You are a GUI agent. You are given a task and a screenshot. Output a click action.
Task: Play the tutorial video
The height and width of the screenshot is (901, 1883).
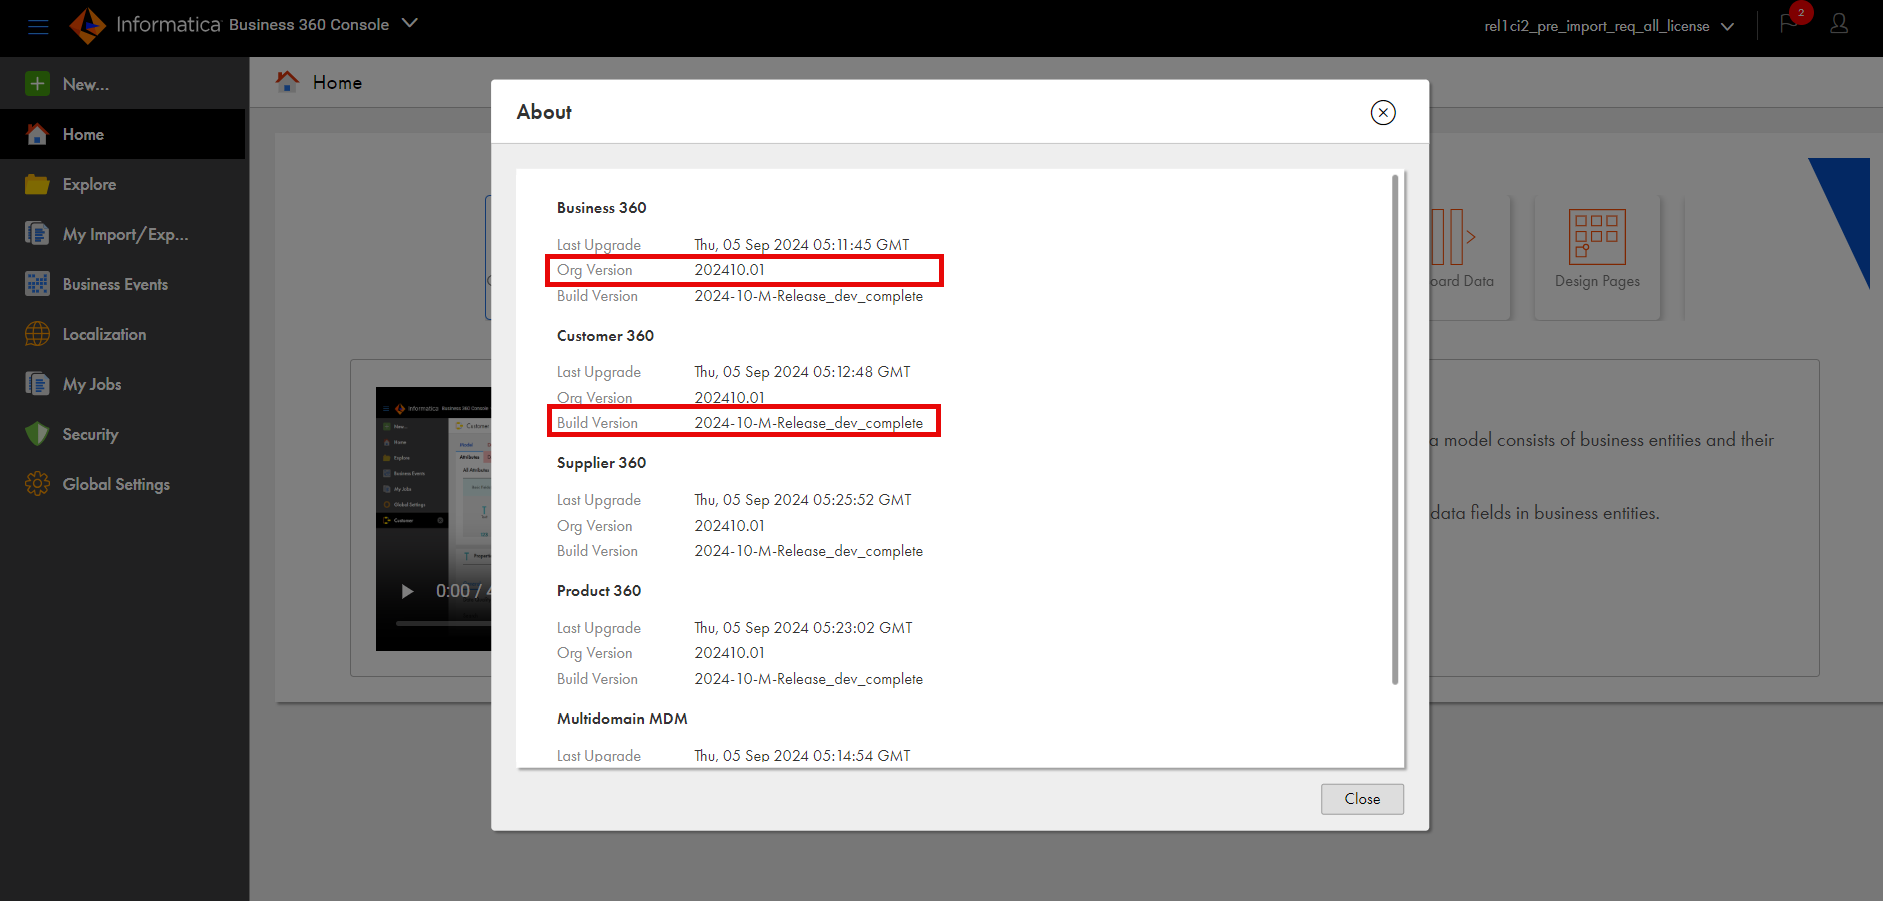407,591
